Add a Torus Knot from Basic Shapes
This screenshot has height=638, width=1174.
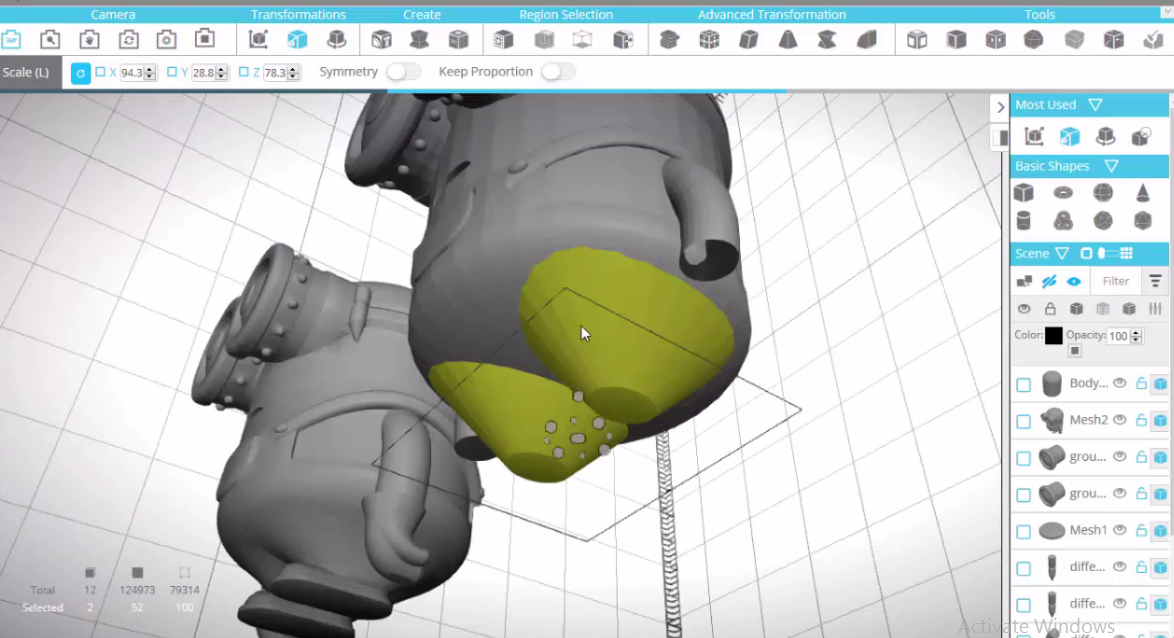coord(1063,221)
